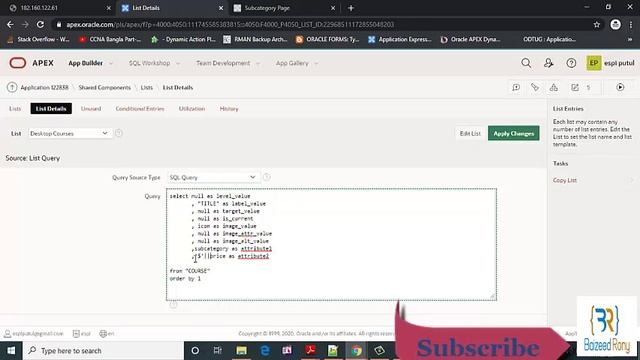Click help icon beside List dropdown
This screenshot has width=640, height=360.
coord(118,133)
